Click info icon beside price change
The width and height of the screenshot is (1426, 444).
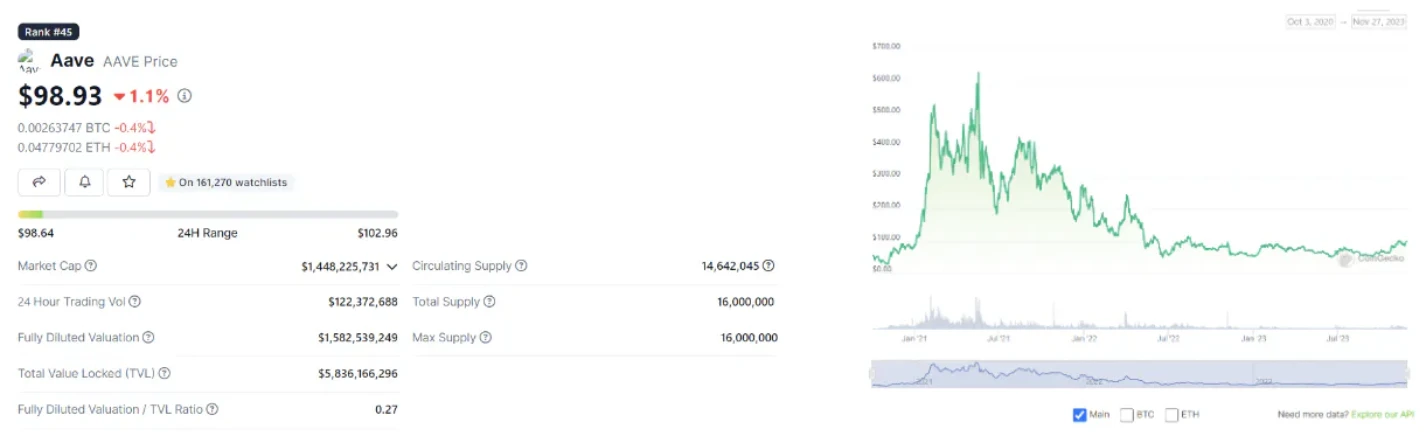coord(185,97)
